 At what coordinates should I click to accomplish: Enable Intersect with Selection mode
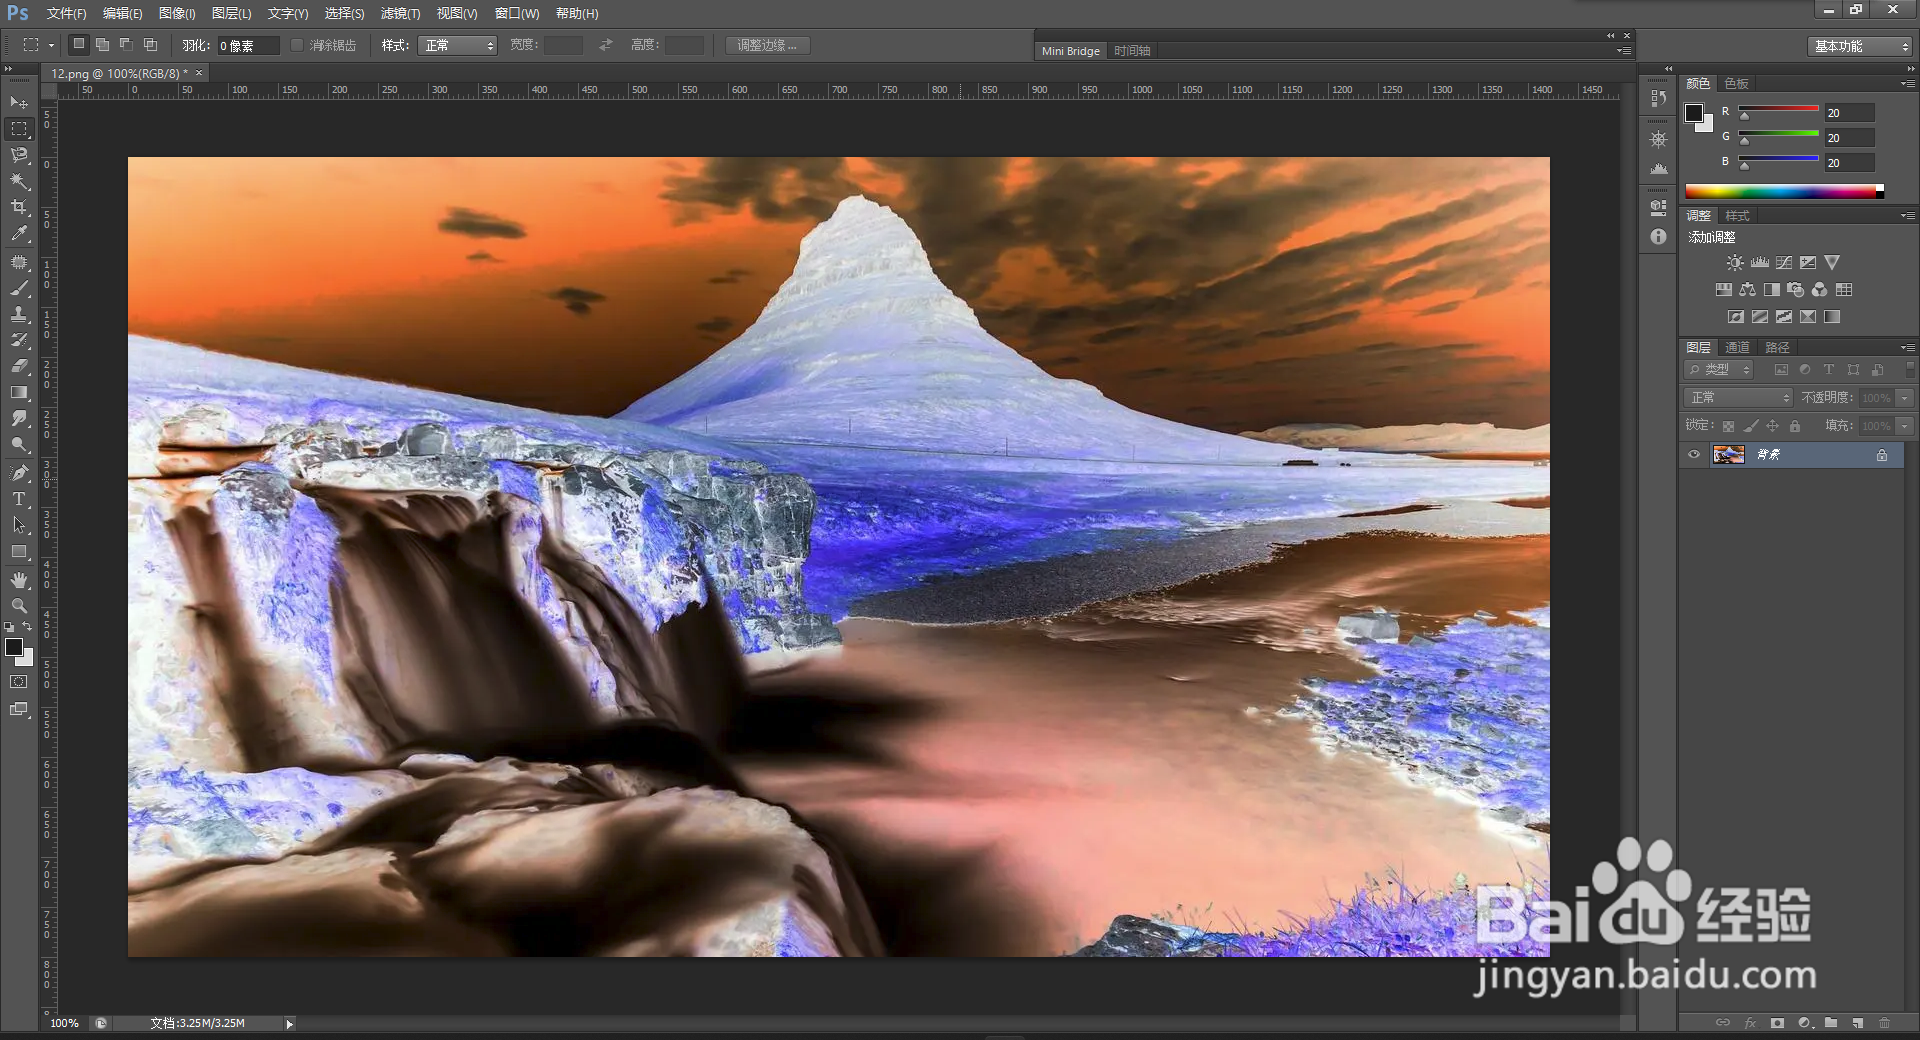(x=150, y=45)
